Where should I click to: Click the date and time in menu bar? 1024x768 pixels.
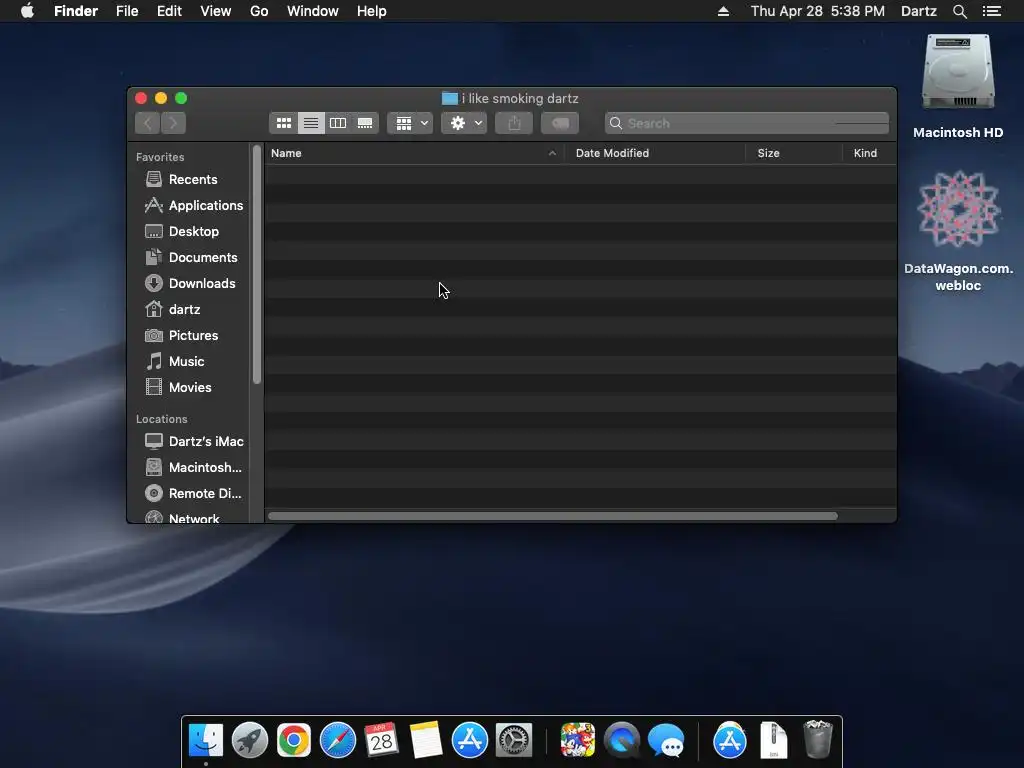[x=818, y=11]
